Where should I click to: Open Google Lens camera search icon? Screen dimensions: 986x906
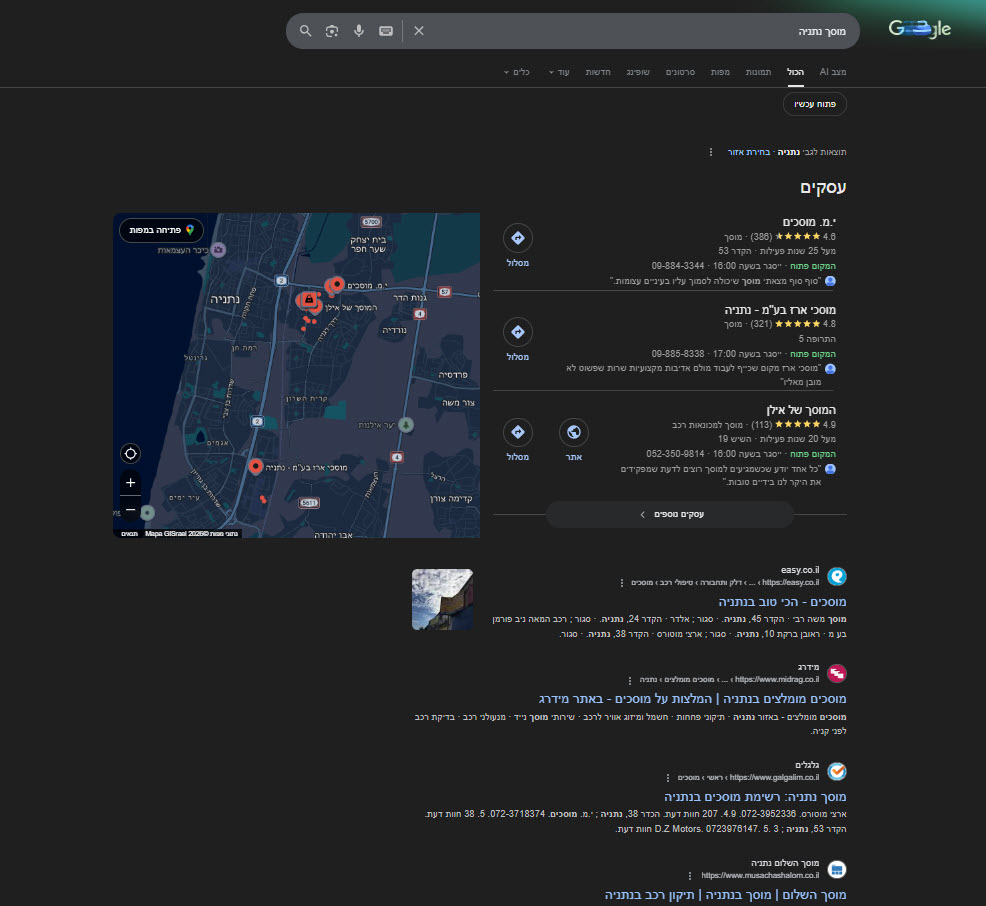coord(331,31)
